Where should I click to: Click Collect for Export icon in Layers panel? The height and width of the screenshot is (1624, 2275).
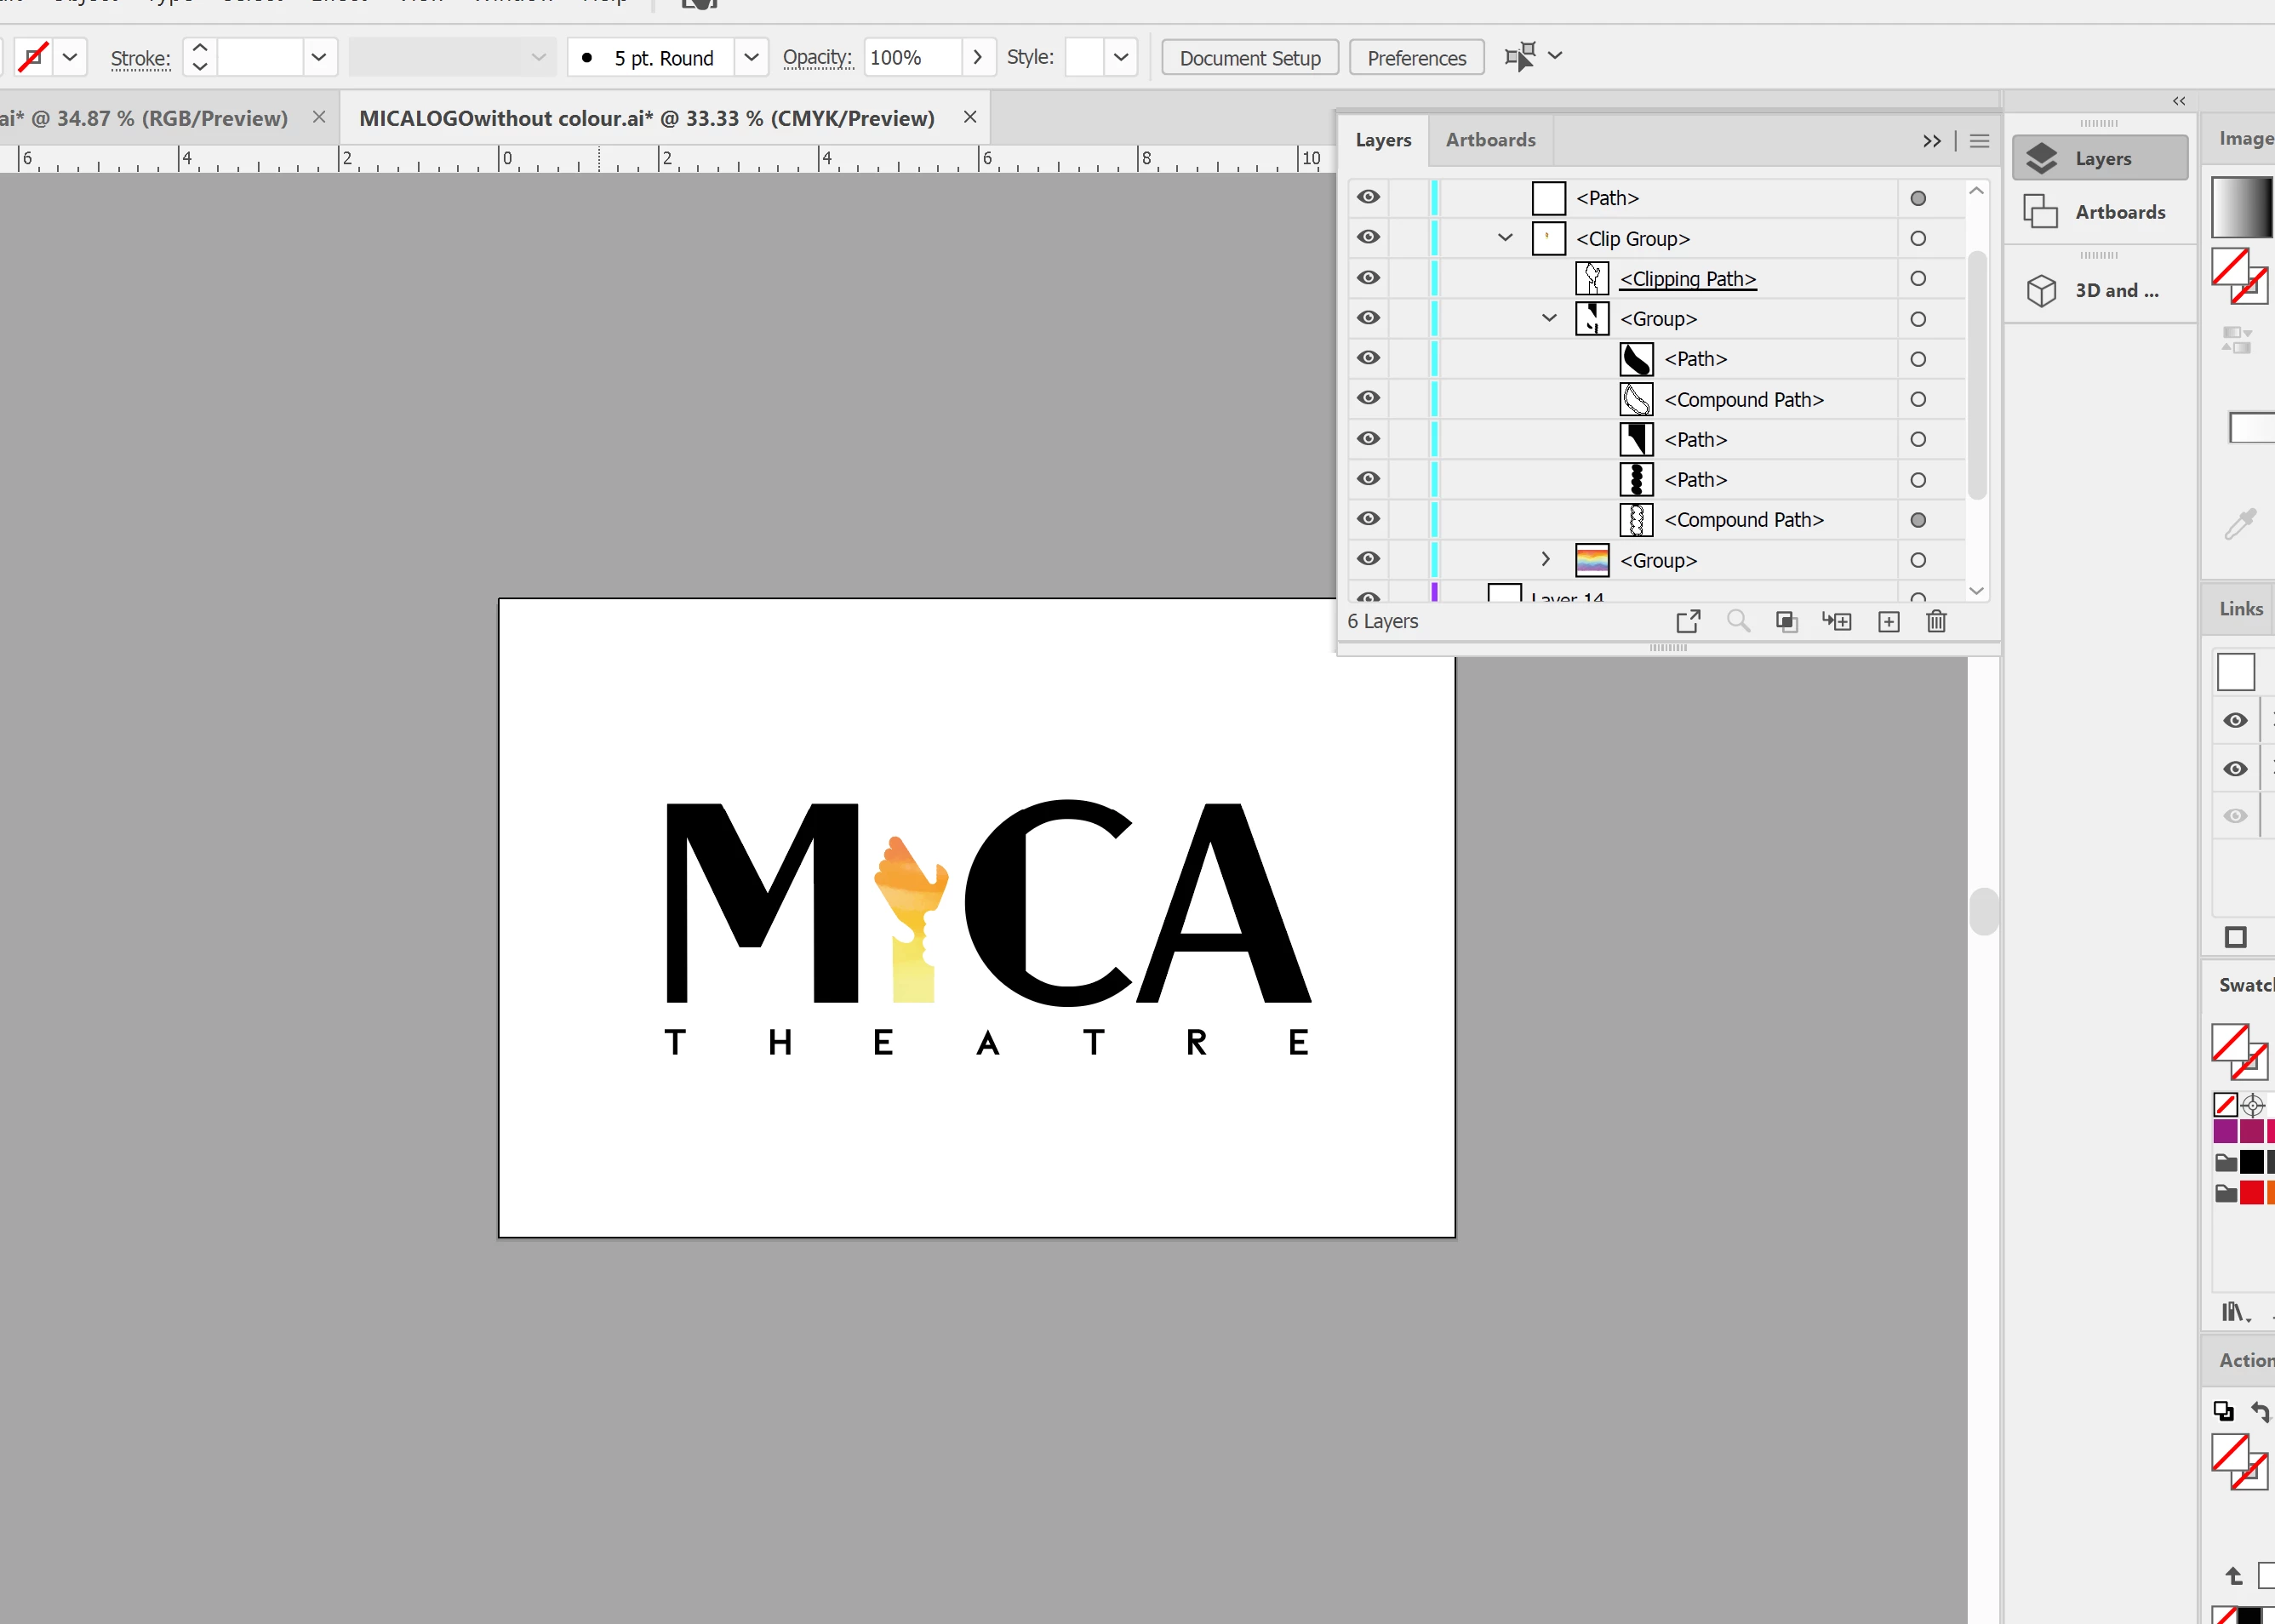(x=1687, y=621)
